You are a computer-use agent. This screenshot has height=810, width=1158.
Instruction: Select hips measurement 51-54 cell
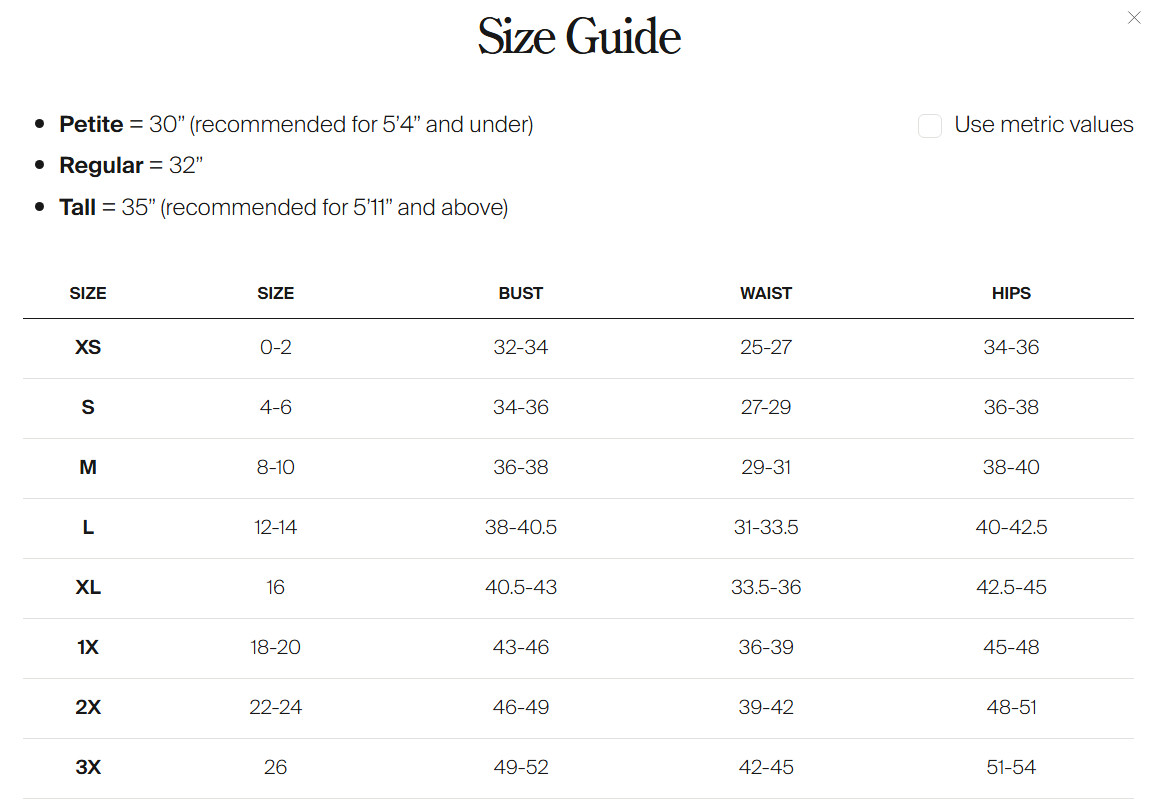pyautogui.click(x=1011, y=768)
